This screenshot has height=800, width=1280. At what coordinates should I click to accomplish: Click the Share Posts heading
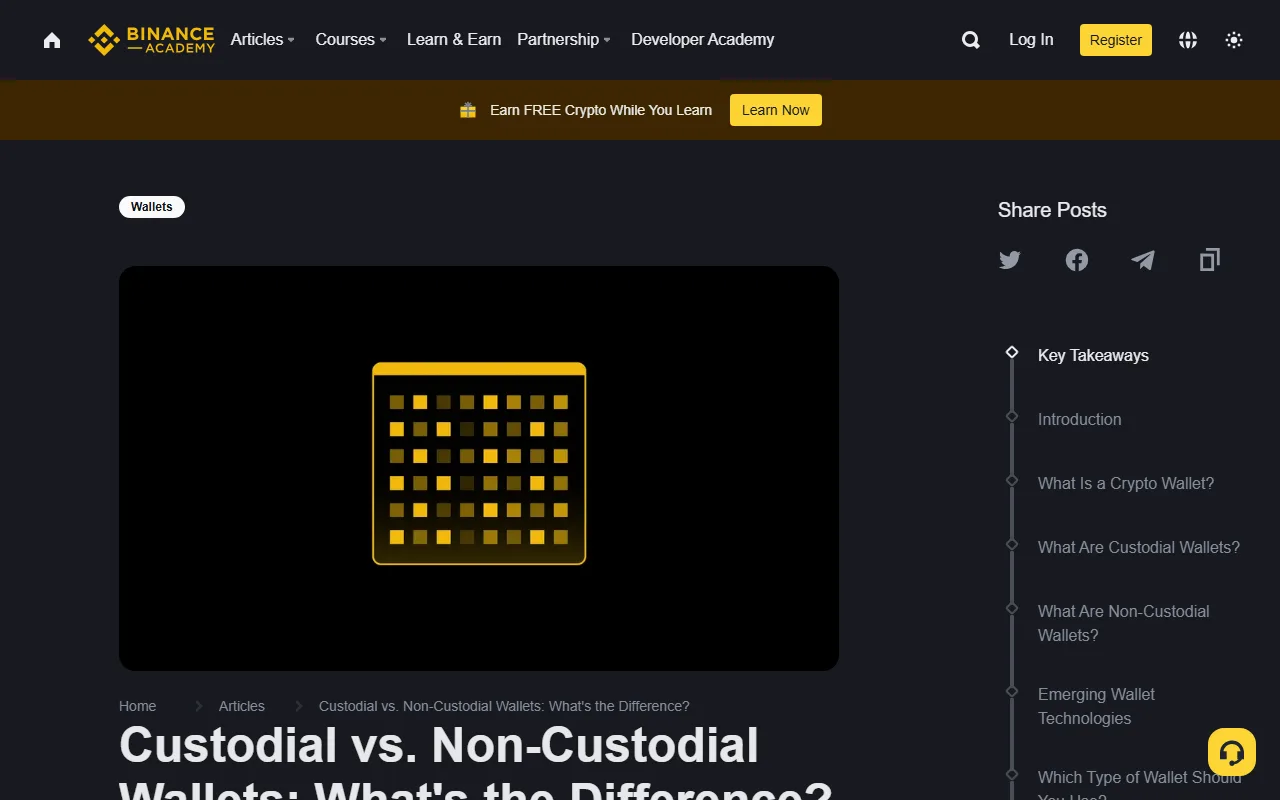pyautogui.click(x=1052, y=210)
